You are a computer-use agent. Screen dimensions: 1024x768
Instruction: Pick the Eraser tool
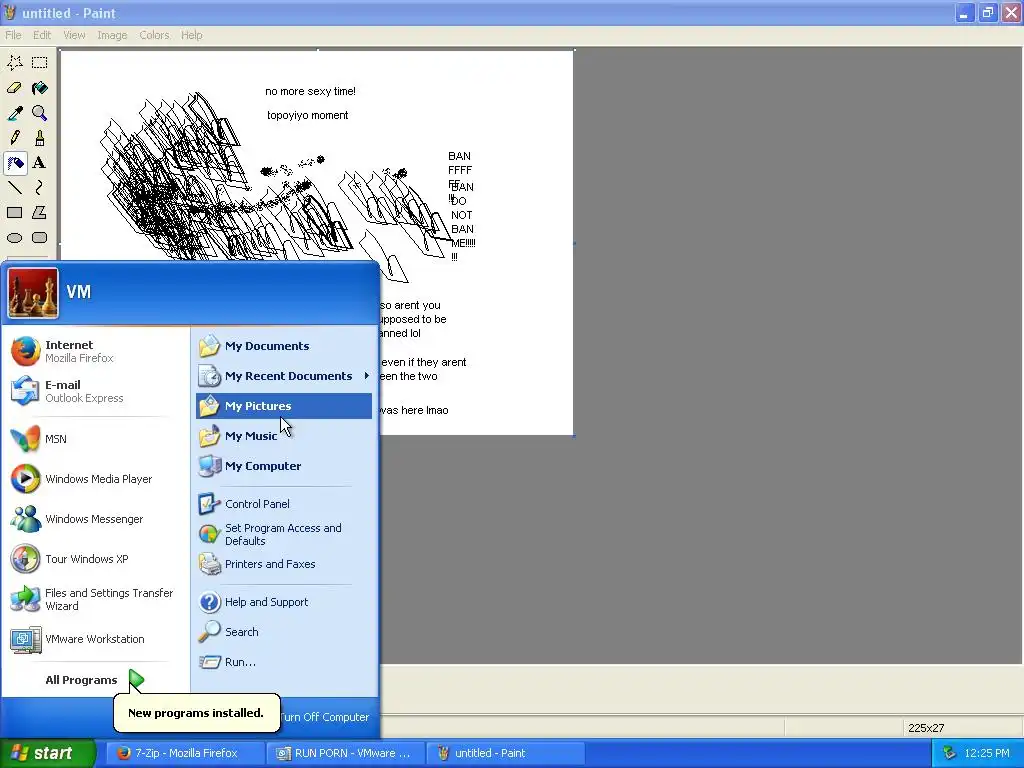click(15, 88)
